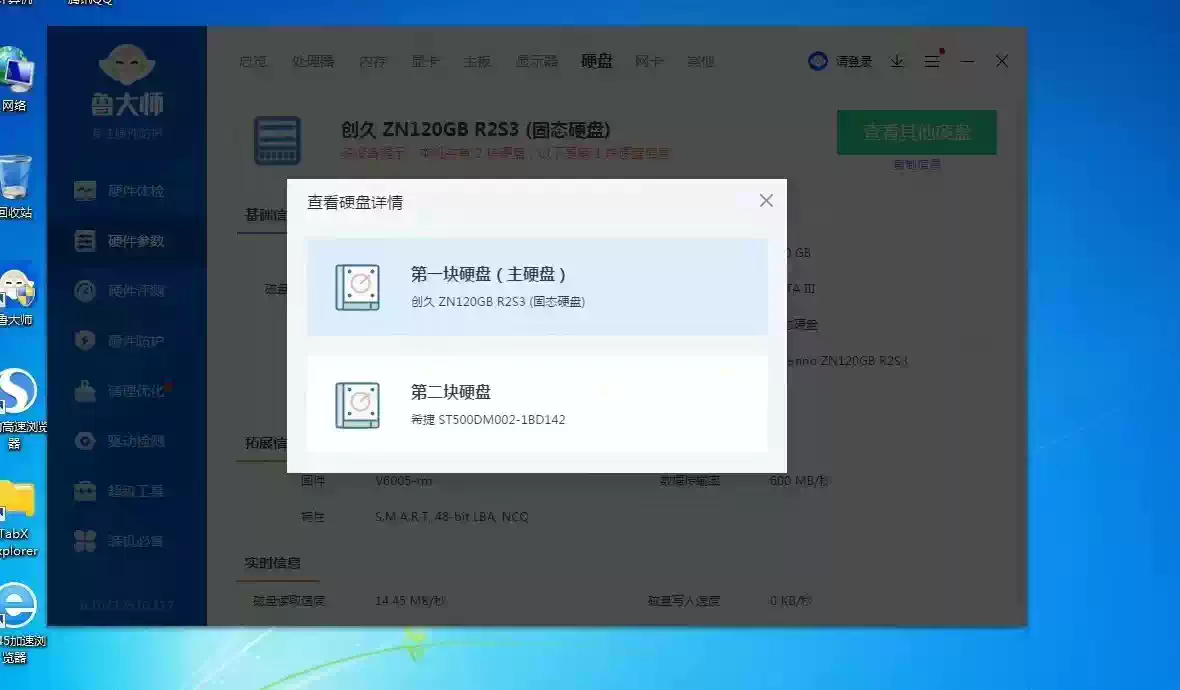Click the green 查看其他硬盘 button

(916, 132)
